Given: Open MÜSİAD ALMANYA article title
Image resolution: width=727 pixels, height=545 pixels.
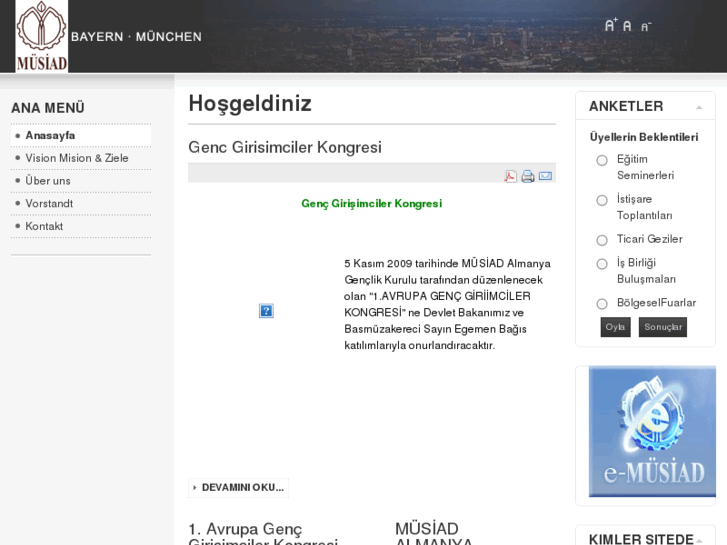Looking at the screenshot, I should coord(434,533).
